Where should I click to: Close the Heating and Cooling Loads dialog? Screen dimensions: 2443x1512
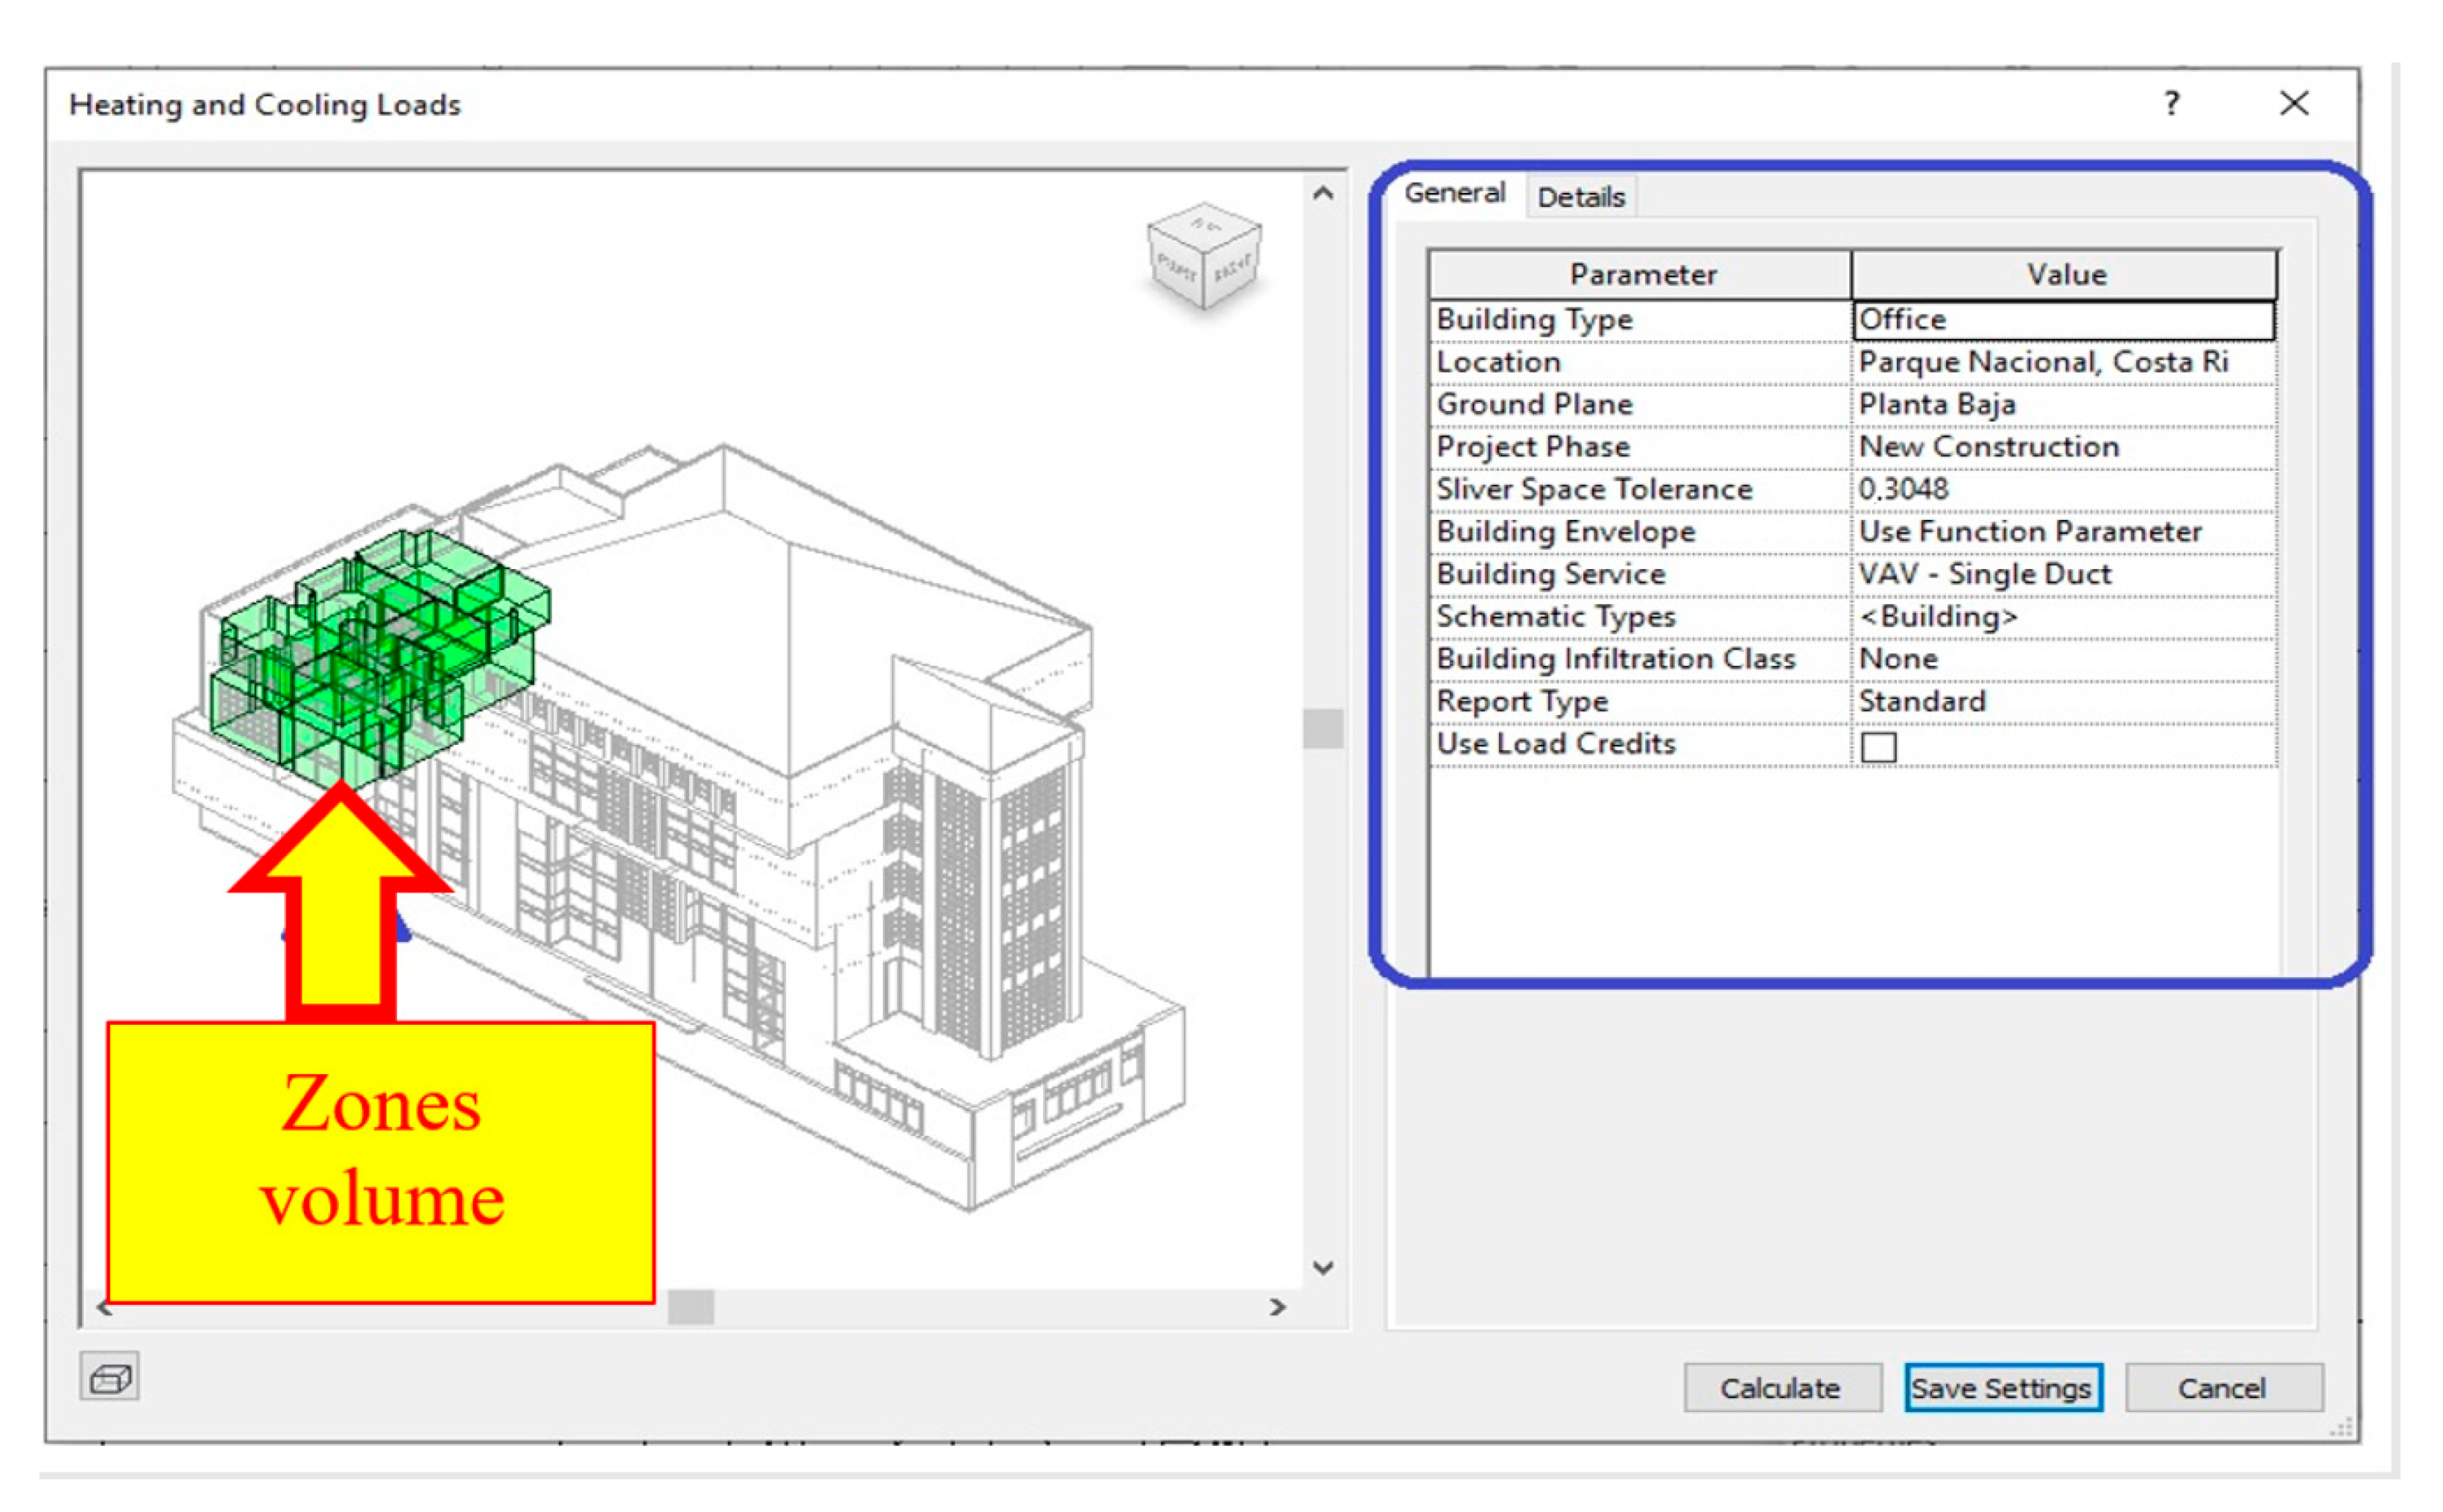pyautogui.click(x=2293, y=104)
